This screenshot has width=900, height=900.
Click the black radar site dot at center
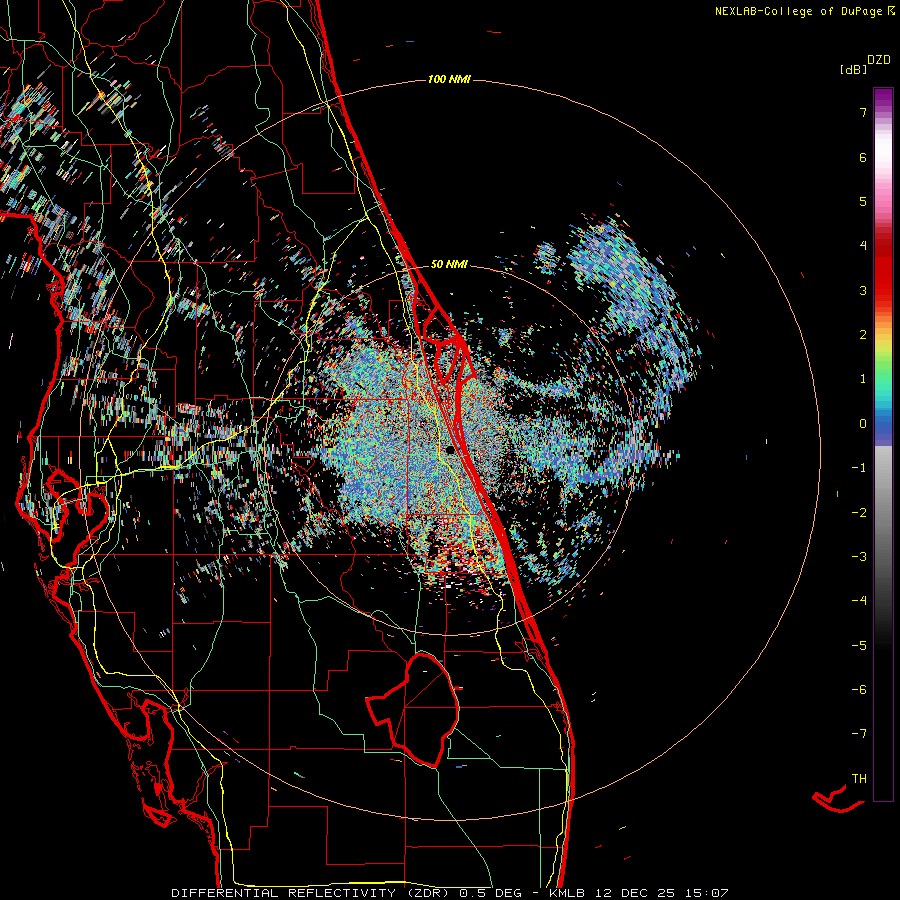click(x=451, y=449)
